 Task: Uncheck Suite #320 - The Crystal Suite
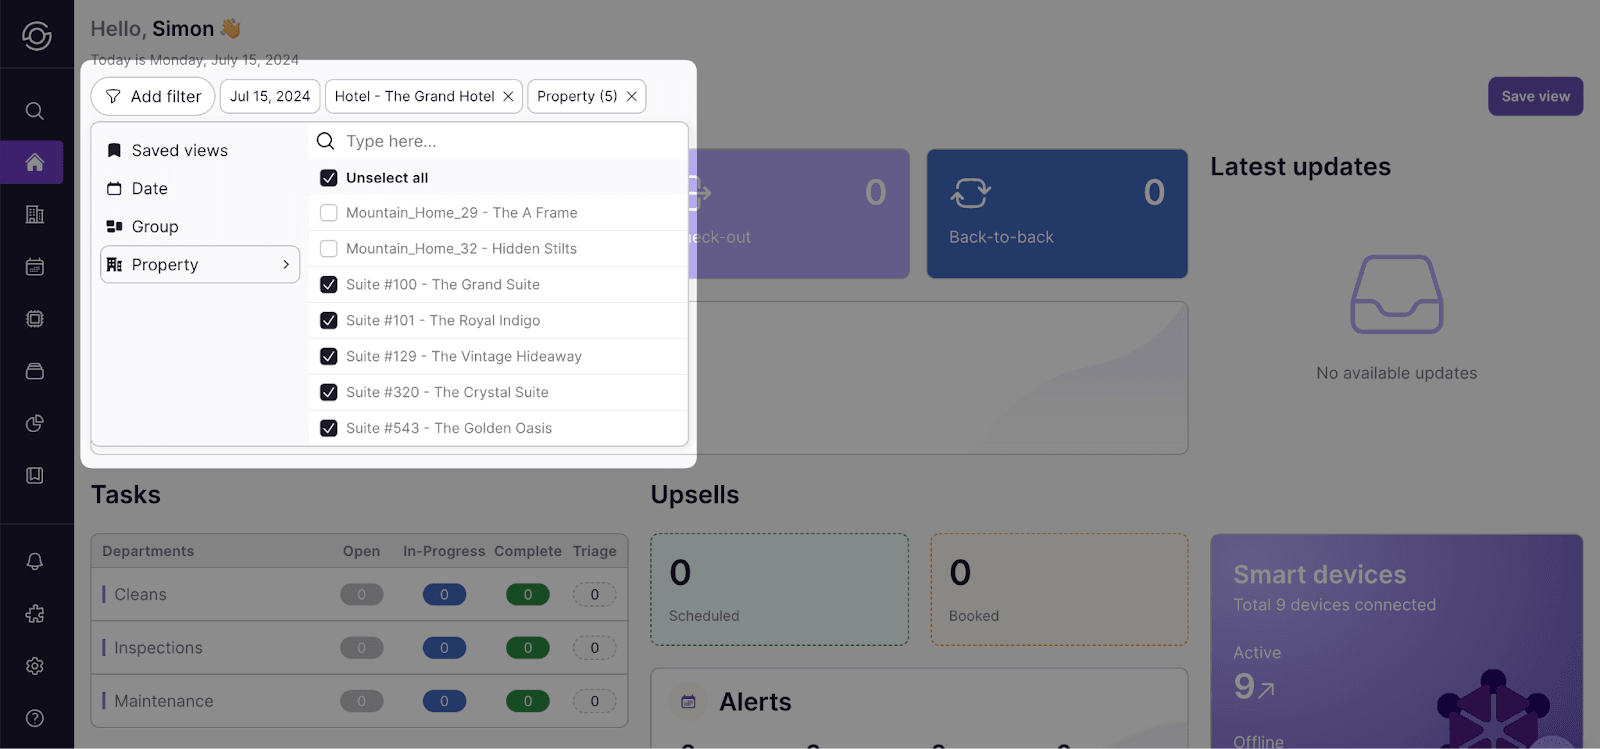coord(328,392)
